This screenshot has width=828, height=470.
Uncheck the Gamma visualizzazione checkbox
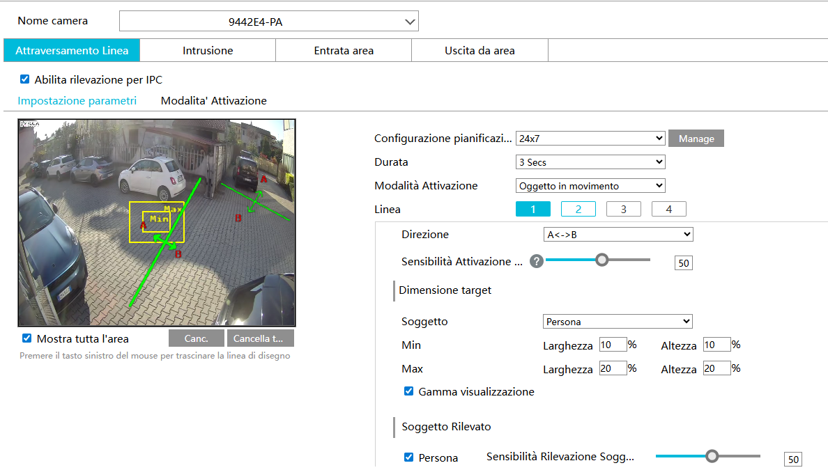[x=408, y=392]
